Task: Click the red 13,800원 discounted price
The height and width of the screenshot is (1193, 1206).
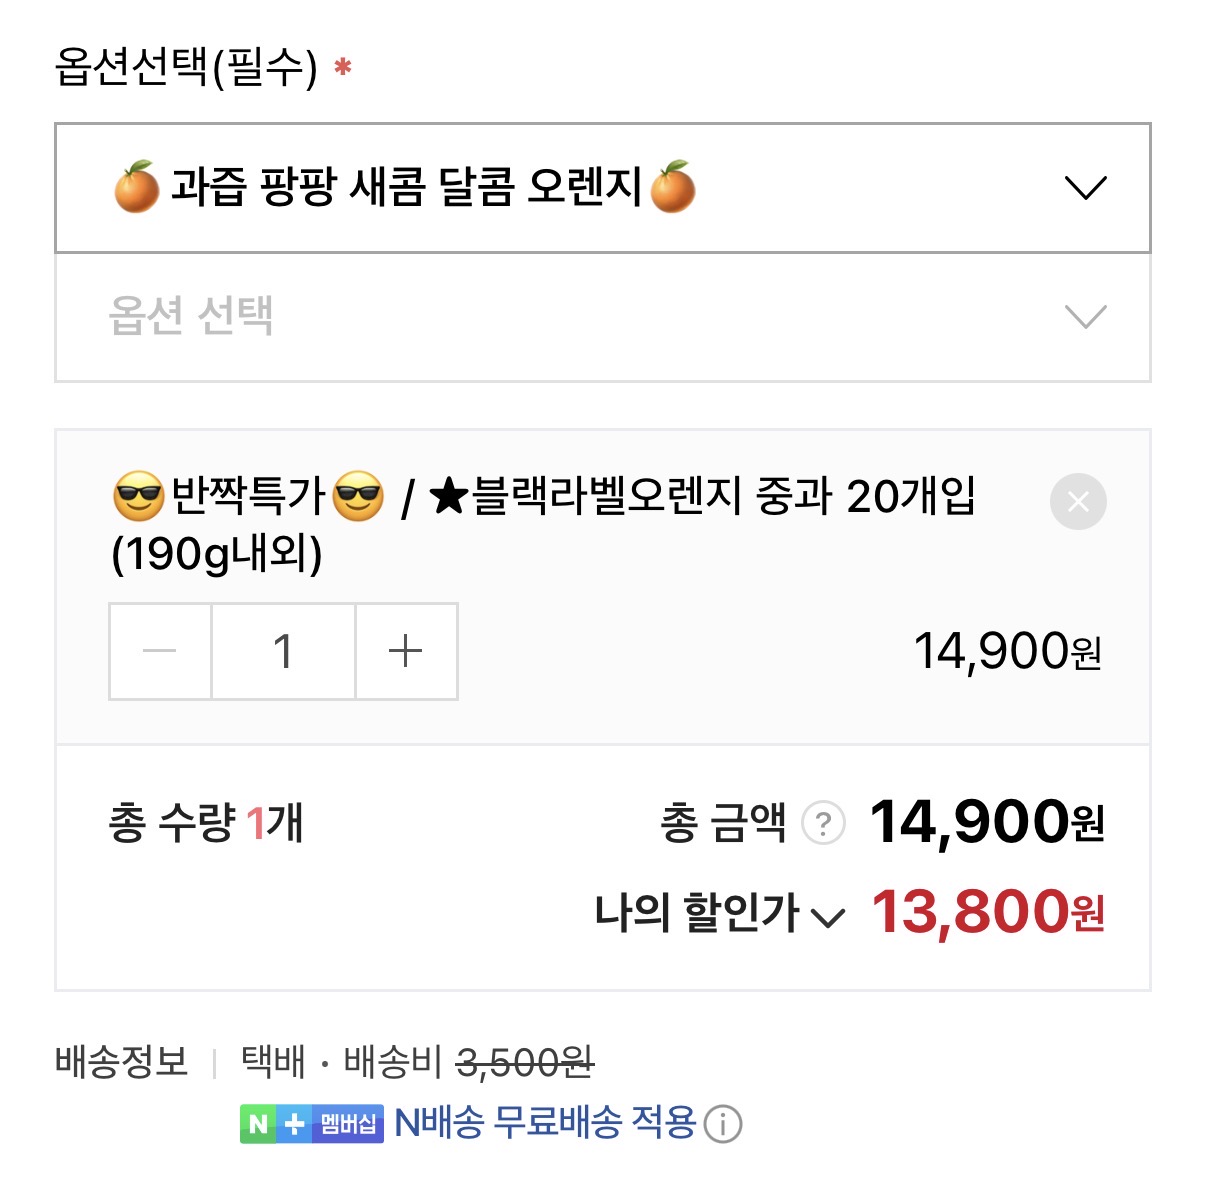Action: coord(987,912)
